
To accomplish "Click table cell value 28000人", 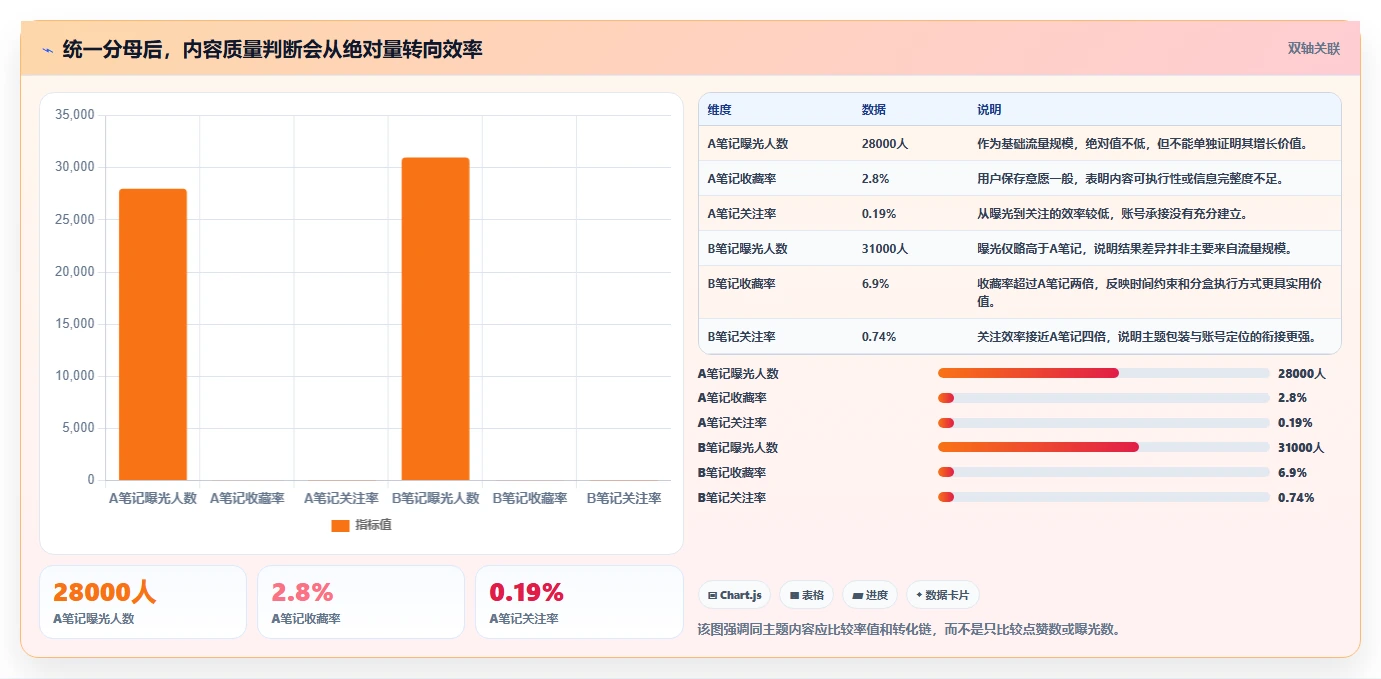I will pos(884,144).
